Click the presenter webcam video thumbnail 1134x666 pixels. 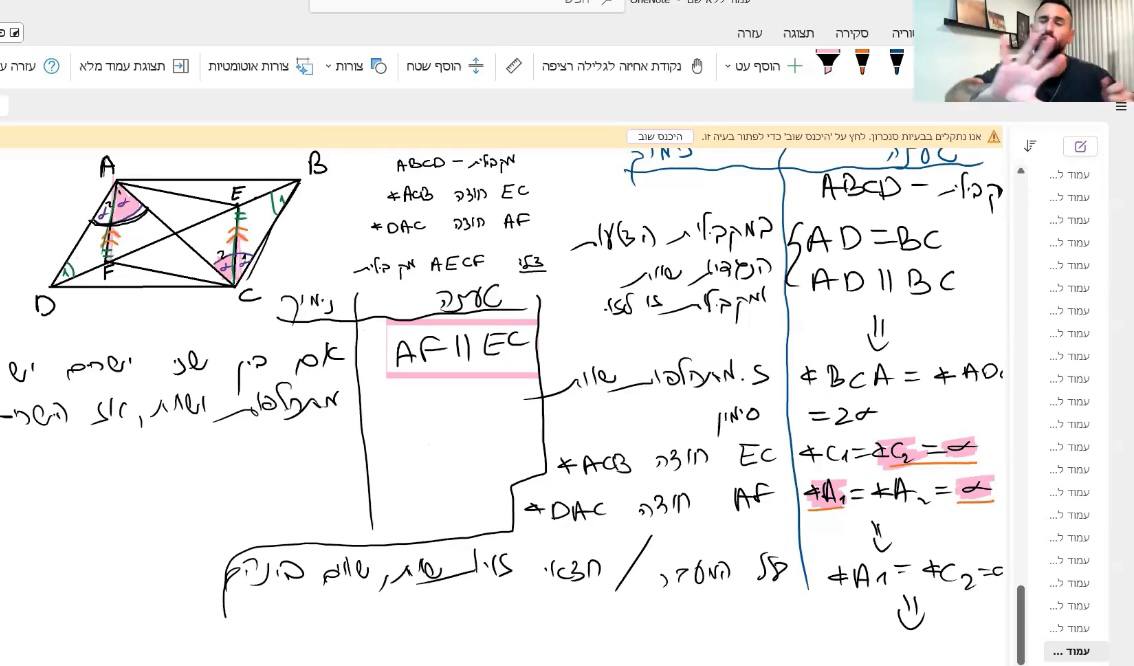[1023, 51]
